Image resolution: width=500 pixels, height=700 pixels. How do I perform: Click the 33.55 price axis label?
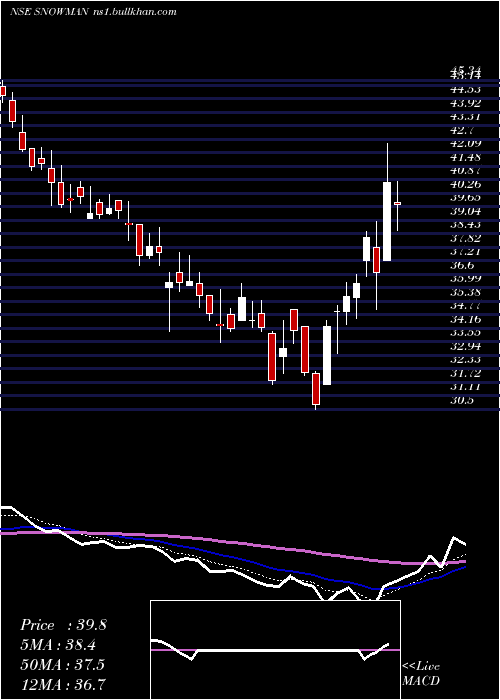coord(465,333)
